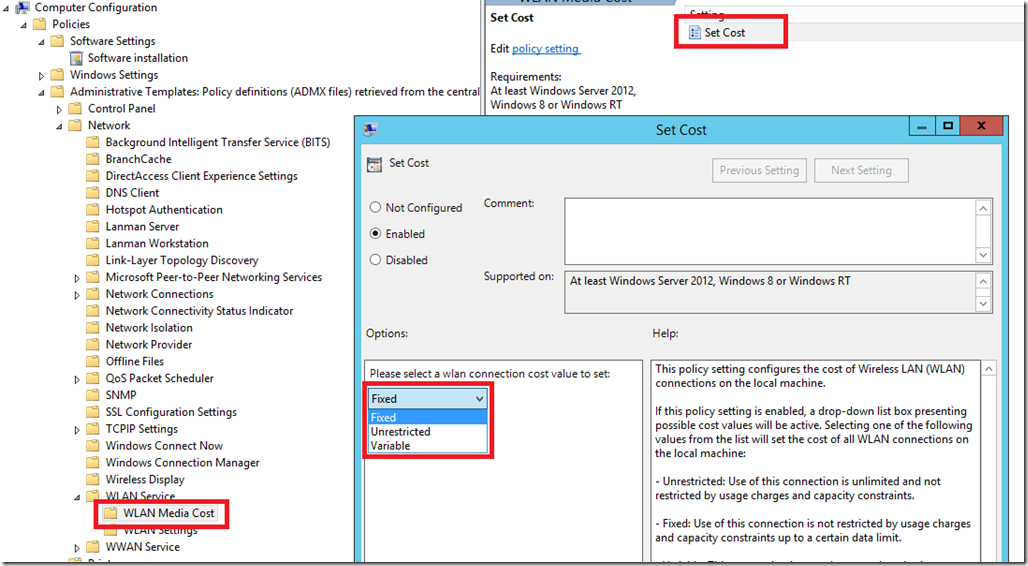The height and width of the screenshot is (566, 1028).
Task: Expand the Network Connections tree node
Action: tap(77, 295)
